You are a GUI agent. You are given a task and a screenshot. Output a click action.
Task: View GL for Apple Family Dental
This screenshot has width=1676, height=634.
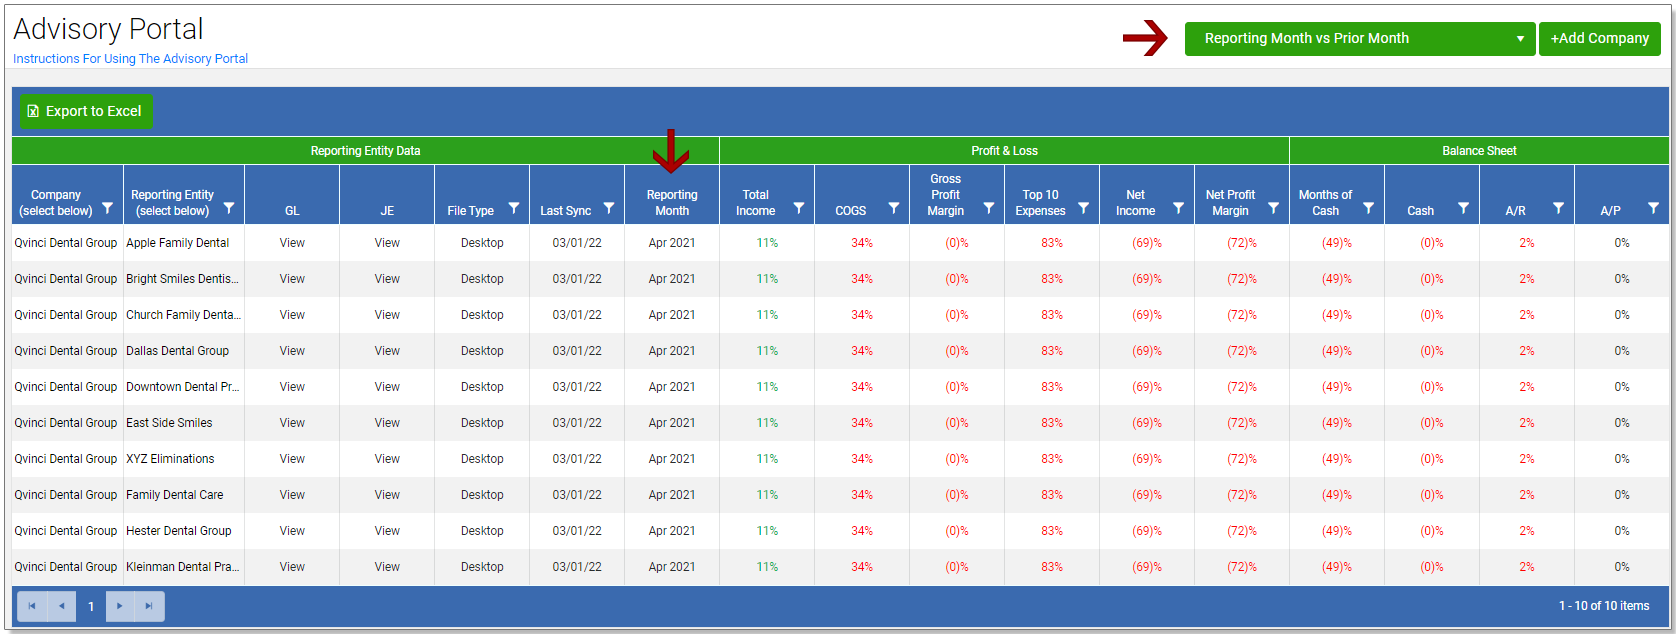tap(292, 243)
